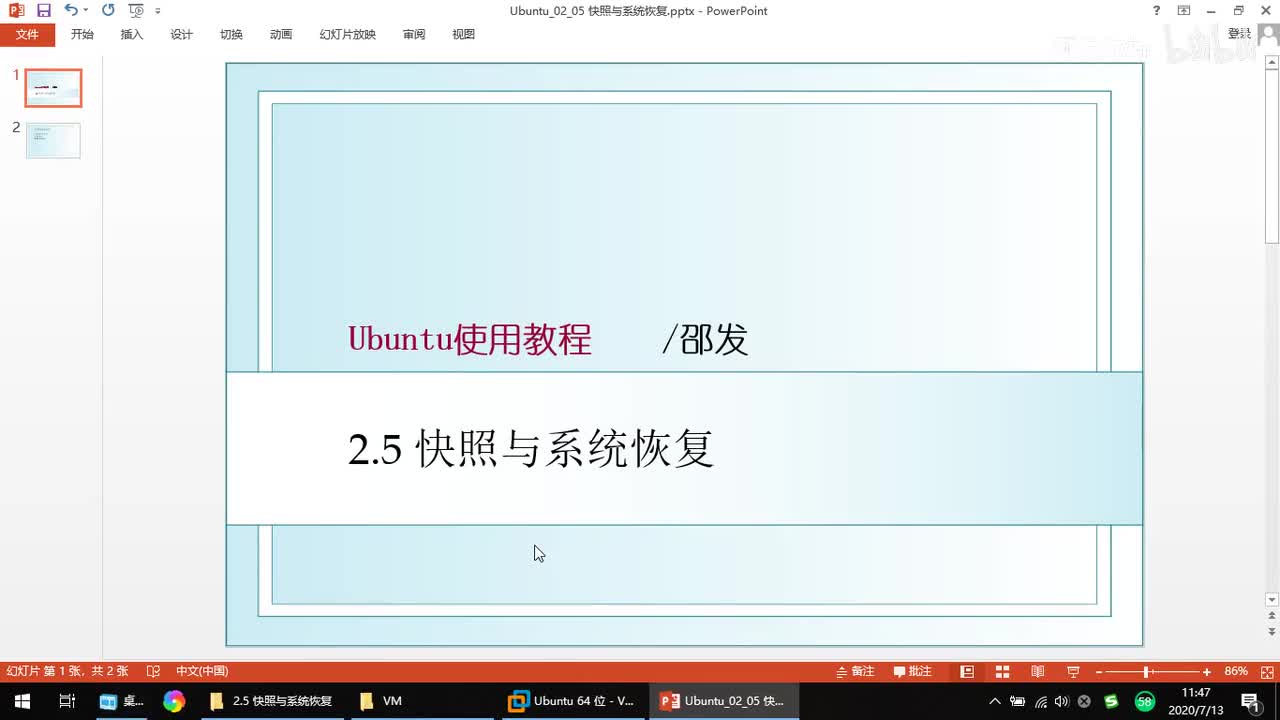Switch to Normal view icon
Image resolution: width=1280 pixels, height=720 pixels.
click(x=967, y=671)
